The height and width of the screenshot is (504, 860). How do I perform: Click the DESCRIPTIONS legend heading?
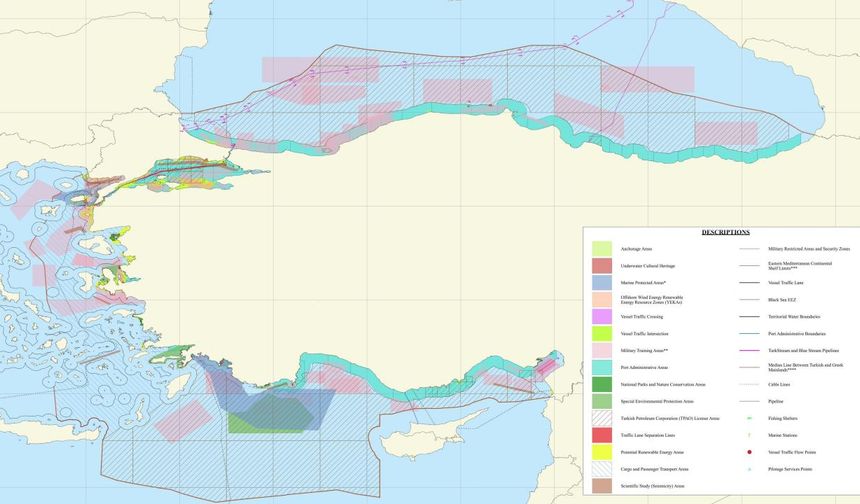[x=725, y=232]
